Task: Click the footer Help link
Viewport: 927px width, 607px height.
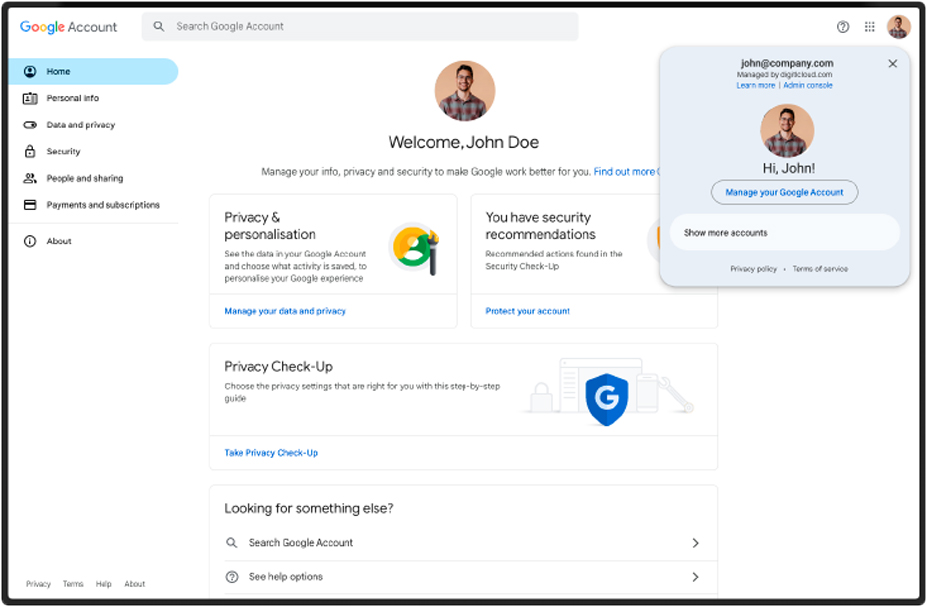Action: 103,584
